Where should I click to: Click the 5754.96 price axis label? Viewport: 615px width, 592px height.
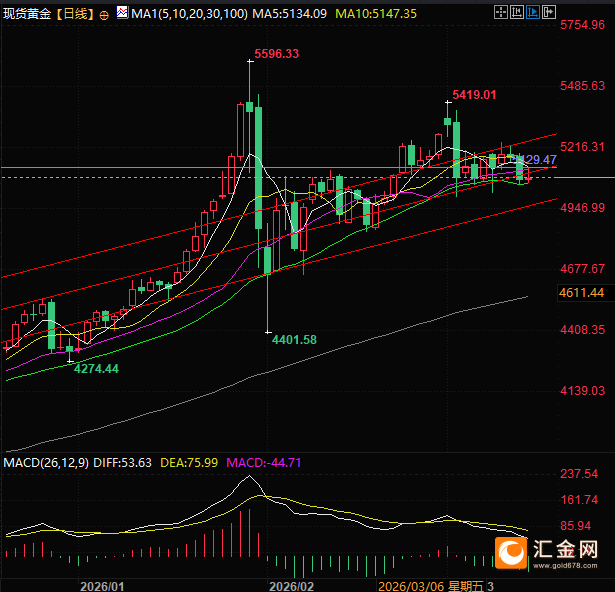pyautogui.click(x=582, y=25)
